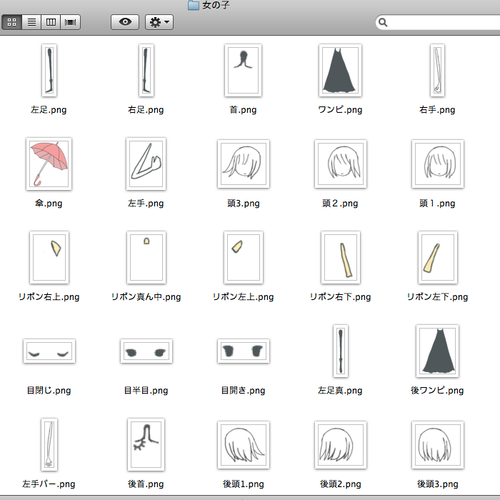
Task: Select the 首.png neck image
Action: click(243, 70)
